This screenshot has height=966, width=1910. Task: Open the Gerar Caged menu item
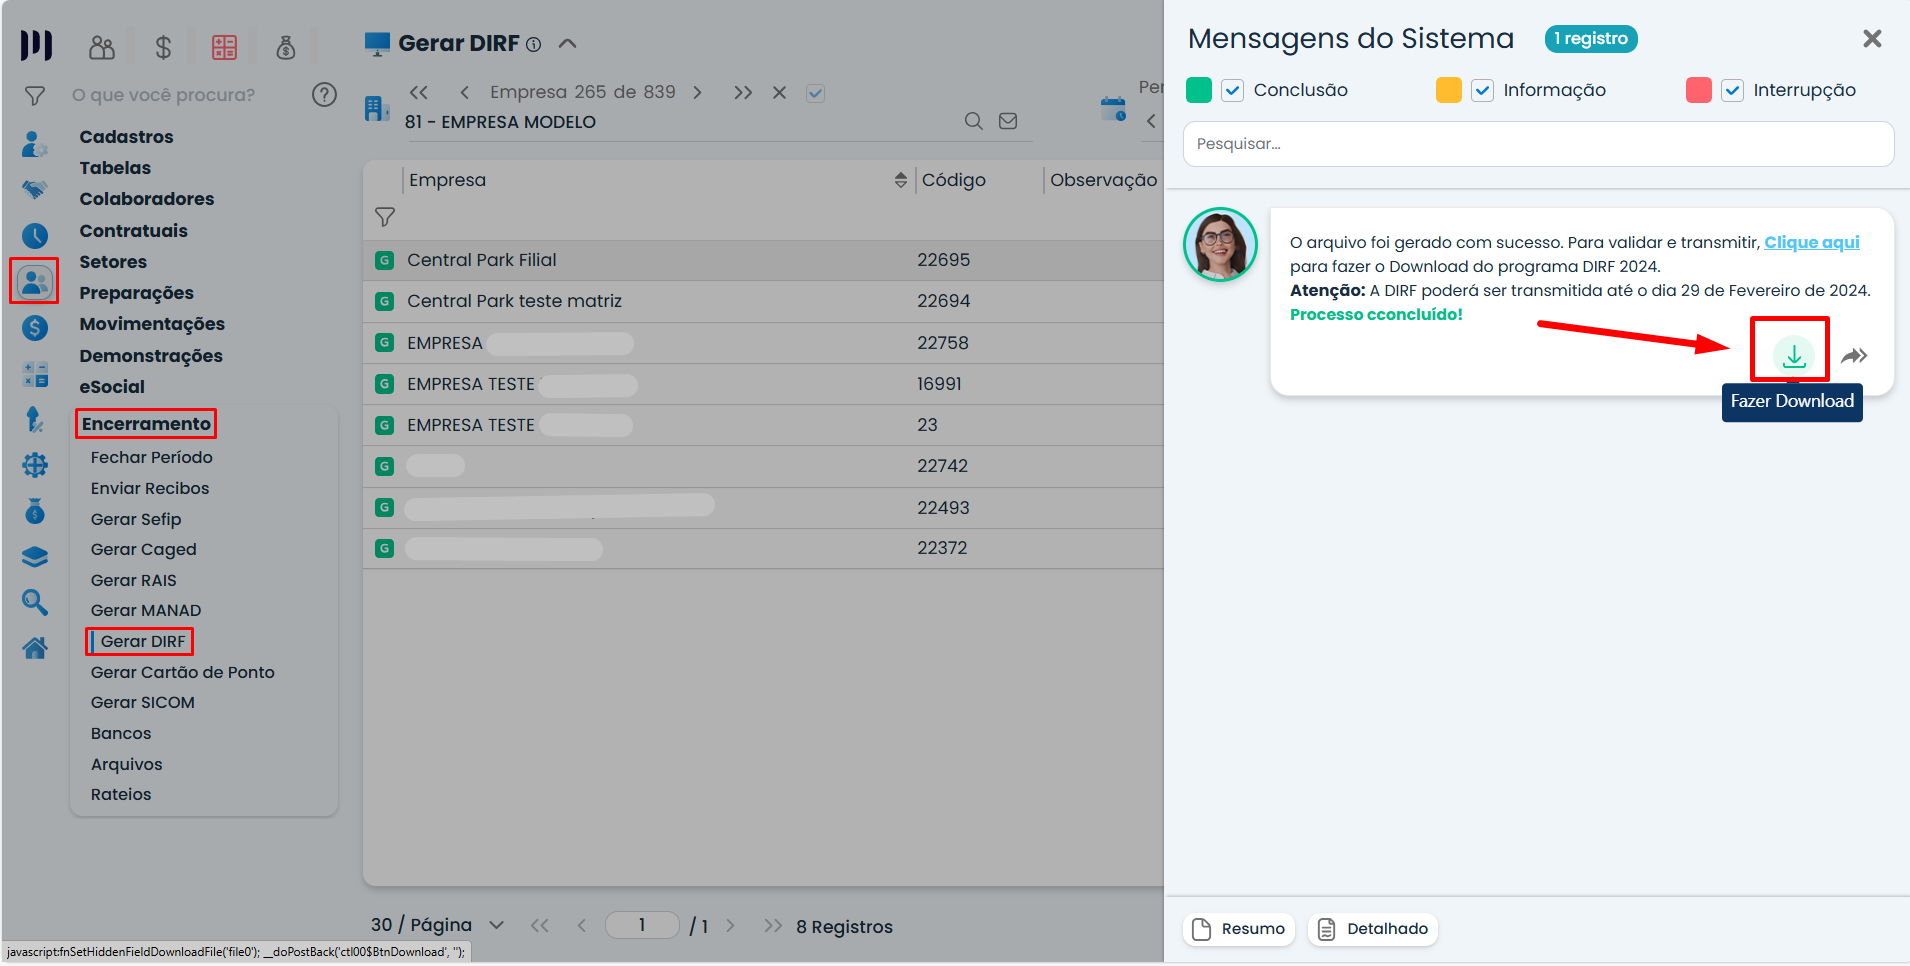click(144, 549)
